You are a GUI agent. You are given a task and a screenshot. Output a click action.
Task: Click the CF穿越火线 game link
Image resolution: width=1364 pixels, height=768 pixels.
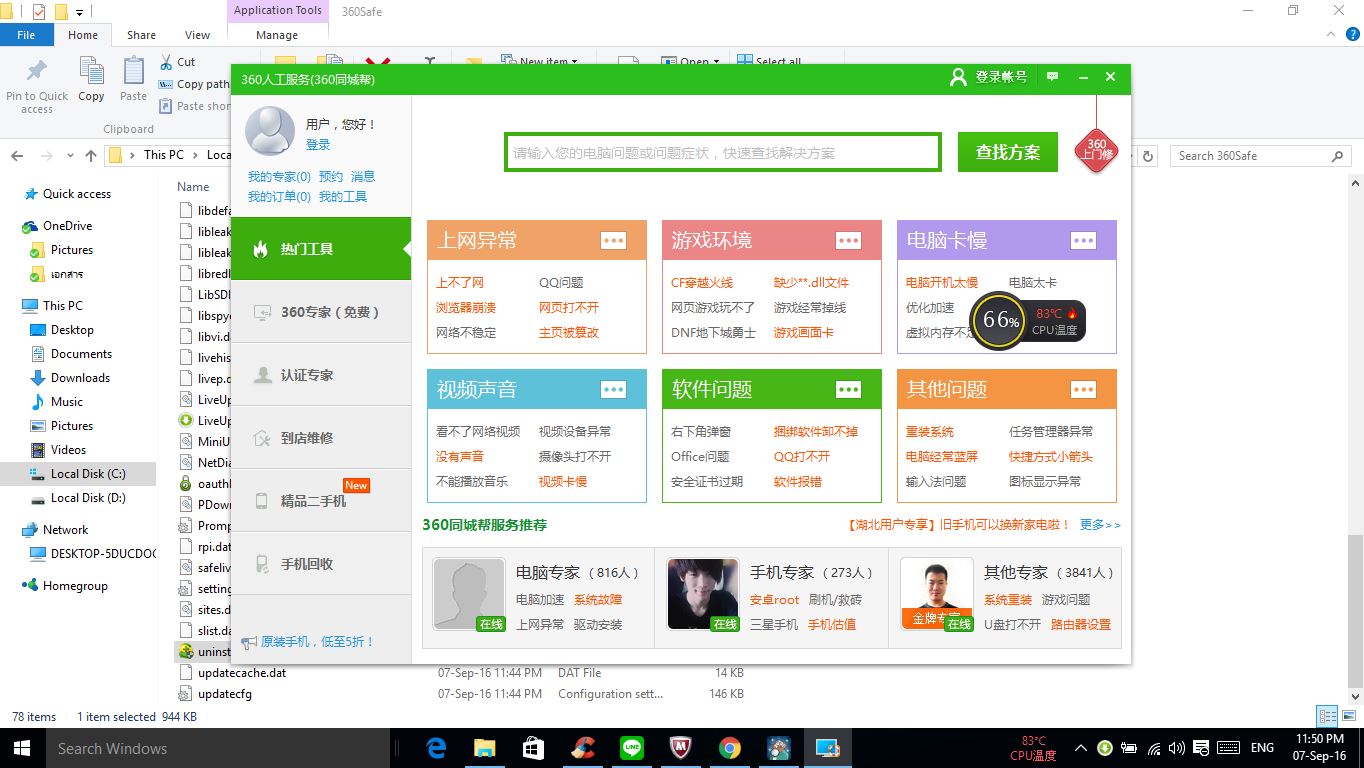coord(702,283)
